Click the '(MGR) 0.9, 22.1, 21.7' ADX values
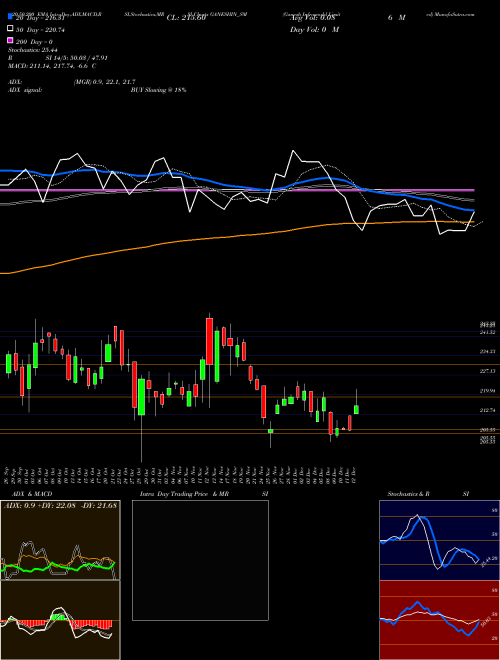 pos(104,82)
